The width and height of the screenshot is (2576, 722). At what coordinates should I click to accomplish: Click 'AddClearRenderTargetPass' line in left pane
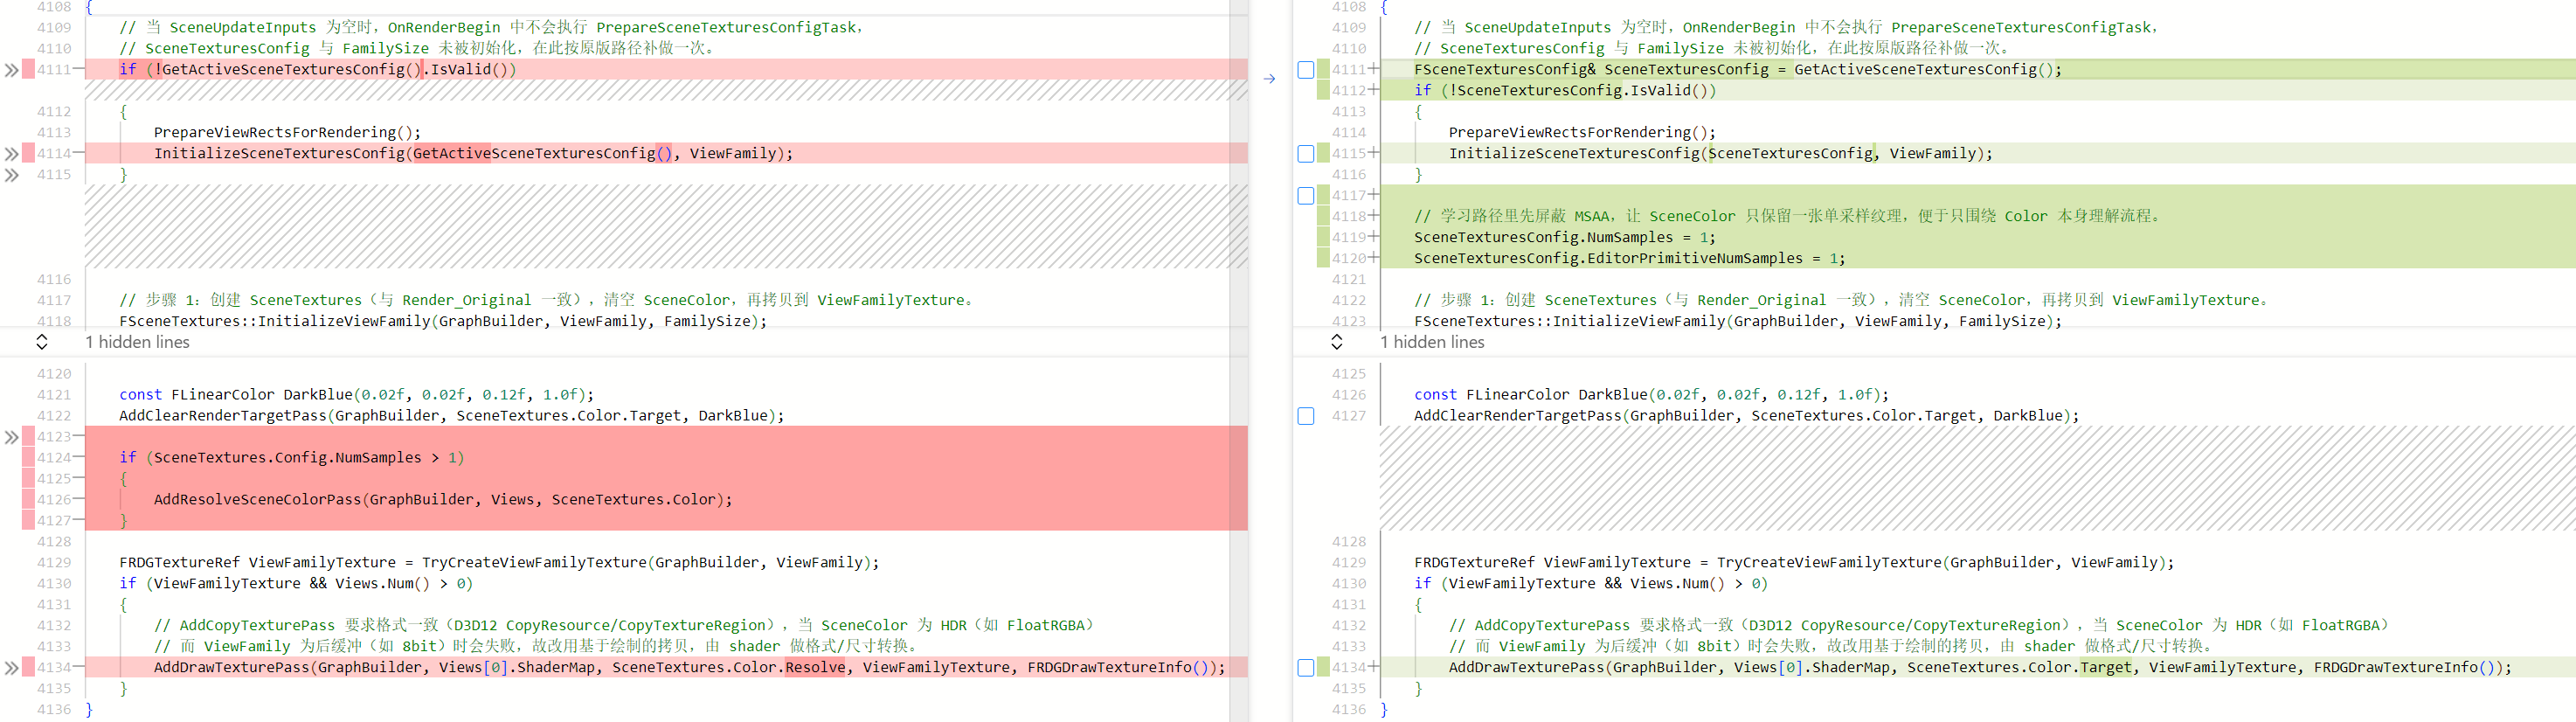point(451,415)
